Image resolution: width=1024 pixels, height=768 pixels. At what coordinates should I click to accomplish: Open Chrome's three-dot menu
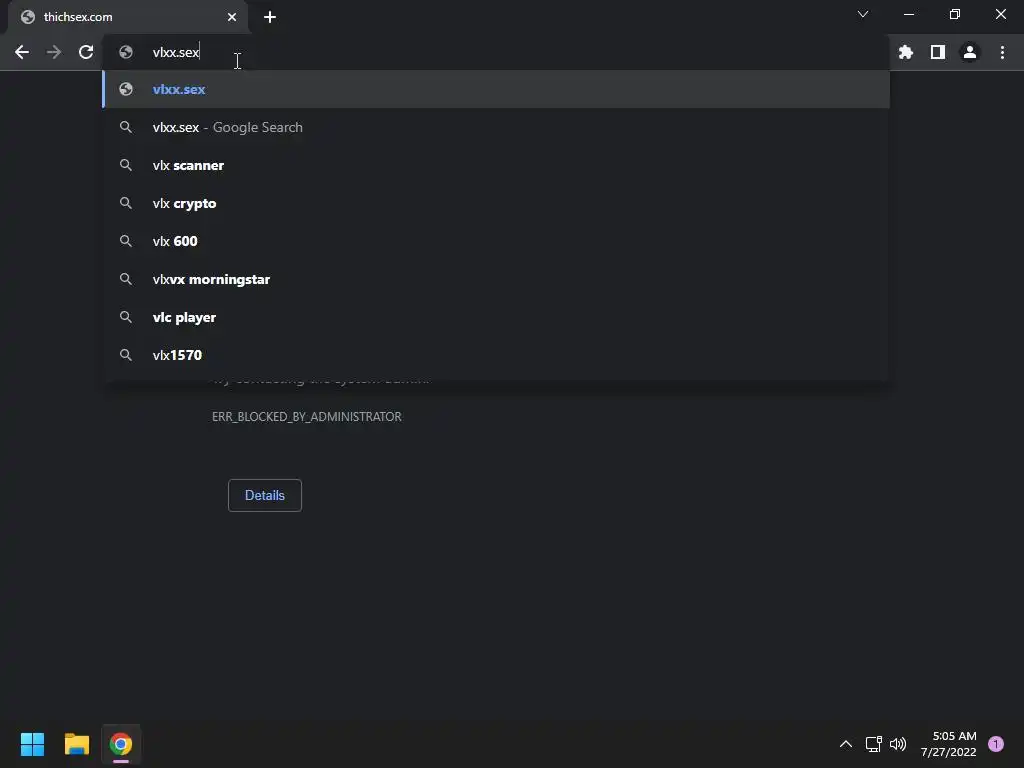(x=1002, y=52)
